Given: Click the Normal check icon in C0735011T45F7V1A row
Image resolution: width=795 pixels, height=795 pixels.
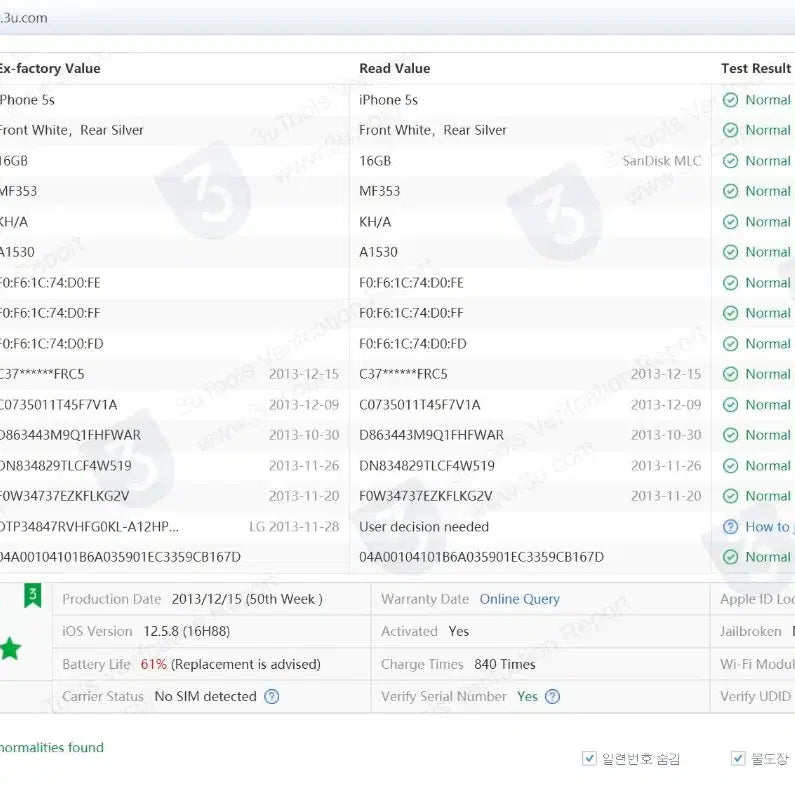Looking at the screenshot, I should [730, 405].
